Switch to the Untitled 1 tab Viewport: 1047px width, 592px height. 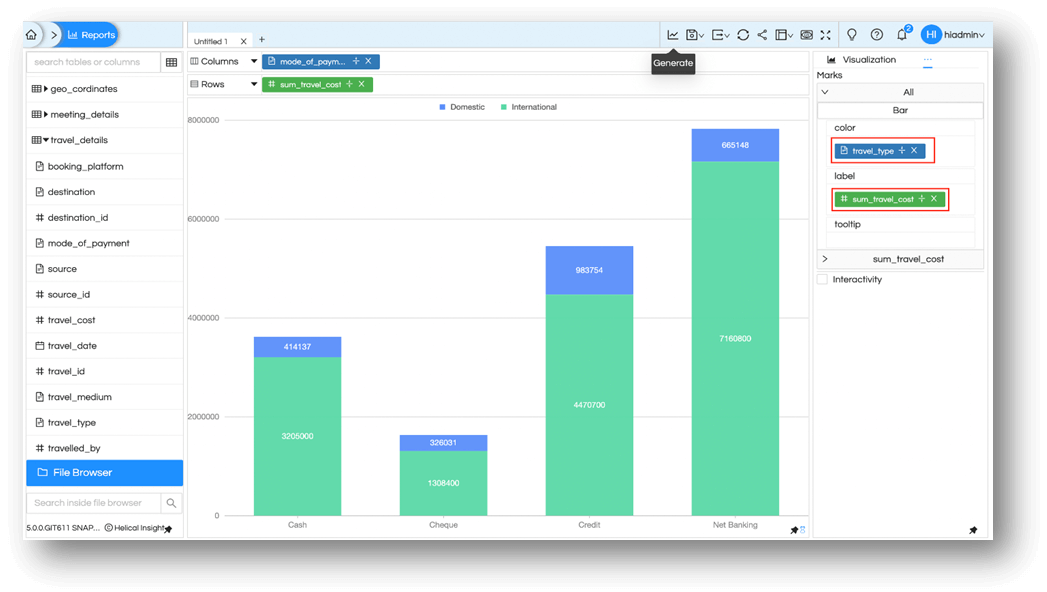point(210,41)
